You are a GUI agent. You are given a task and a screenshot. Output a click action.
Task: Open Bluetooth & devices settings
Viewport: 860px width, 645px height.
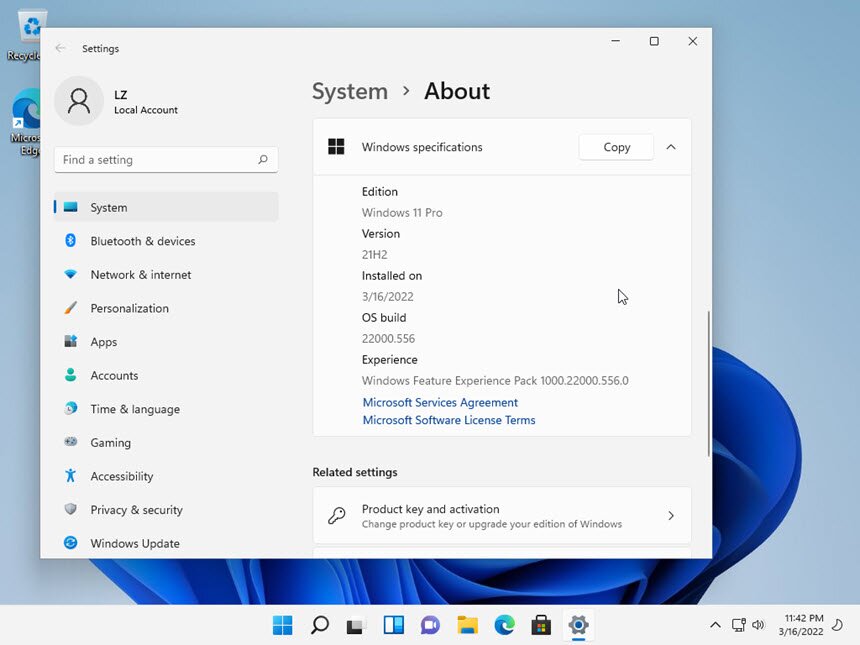point(166,241)
